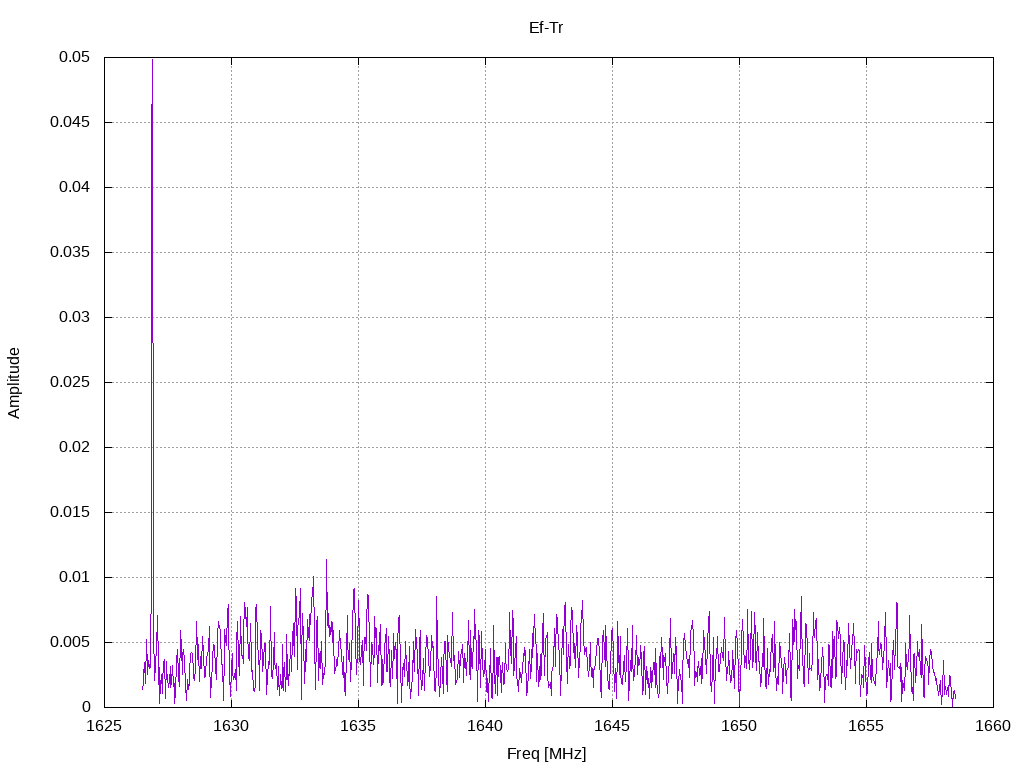The image size is (1024, 768).
Task: Click the y-axis tick label 0.04
Action: point(74,187)
